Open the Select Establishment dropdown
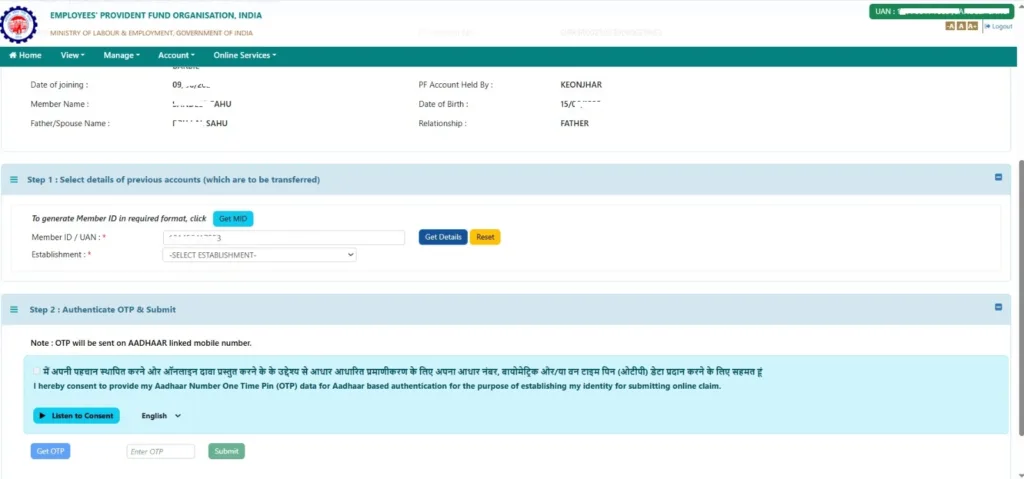 [259, 255]
